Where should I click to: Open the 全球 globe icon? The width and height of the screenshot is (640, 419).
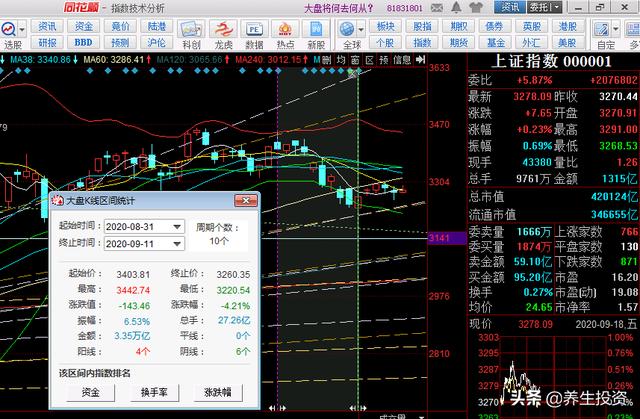tap(347, 29)
